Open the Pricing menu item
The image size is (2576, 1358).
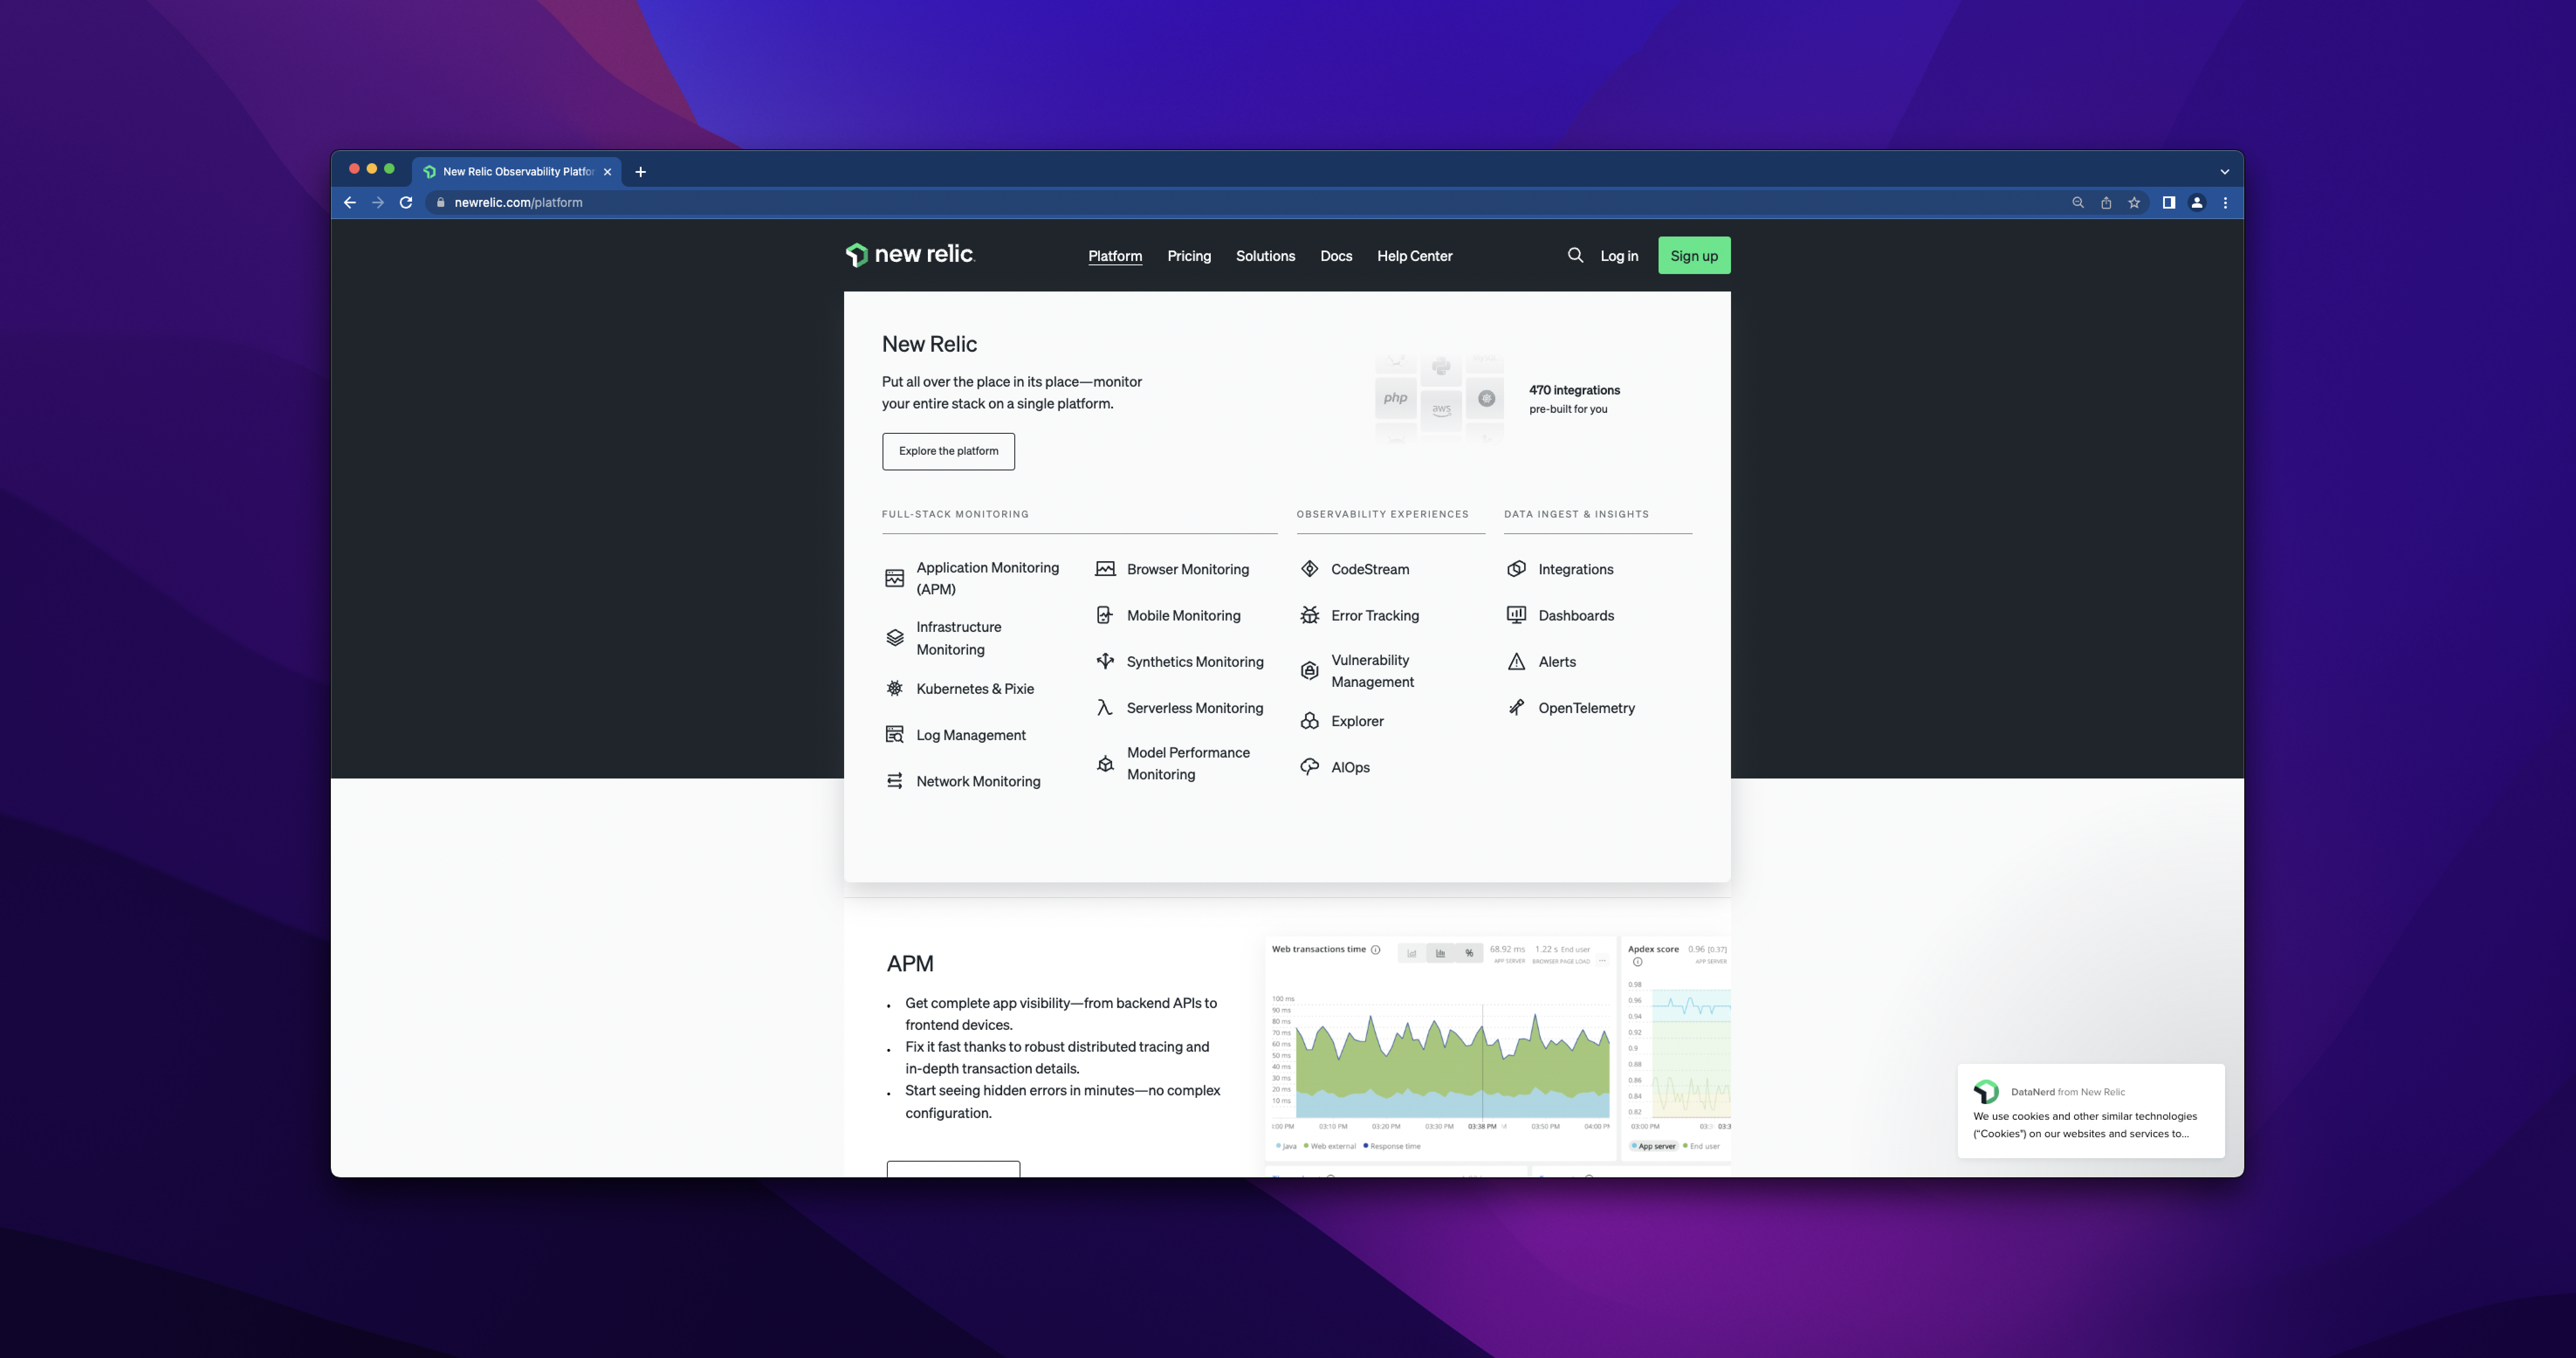click(x=1189, y=256)
